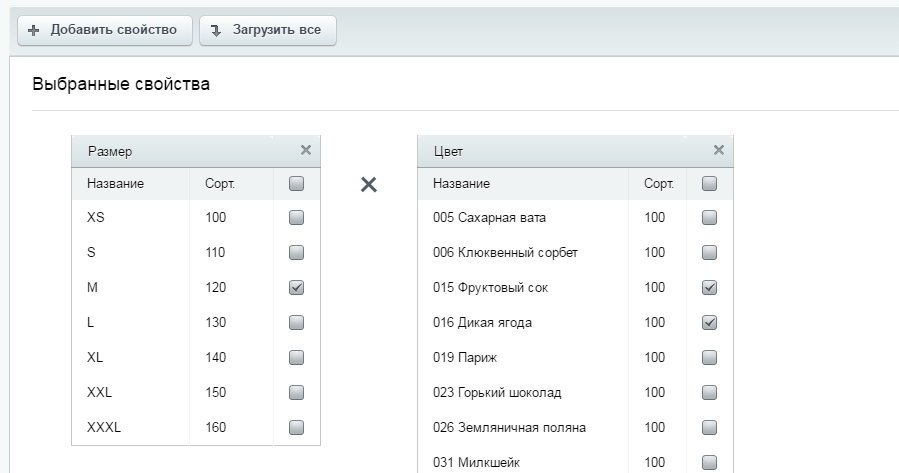Click Название column header in Цвет table
The height and width of the screenshot is (473, 899).
pos(462,184)
